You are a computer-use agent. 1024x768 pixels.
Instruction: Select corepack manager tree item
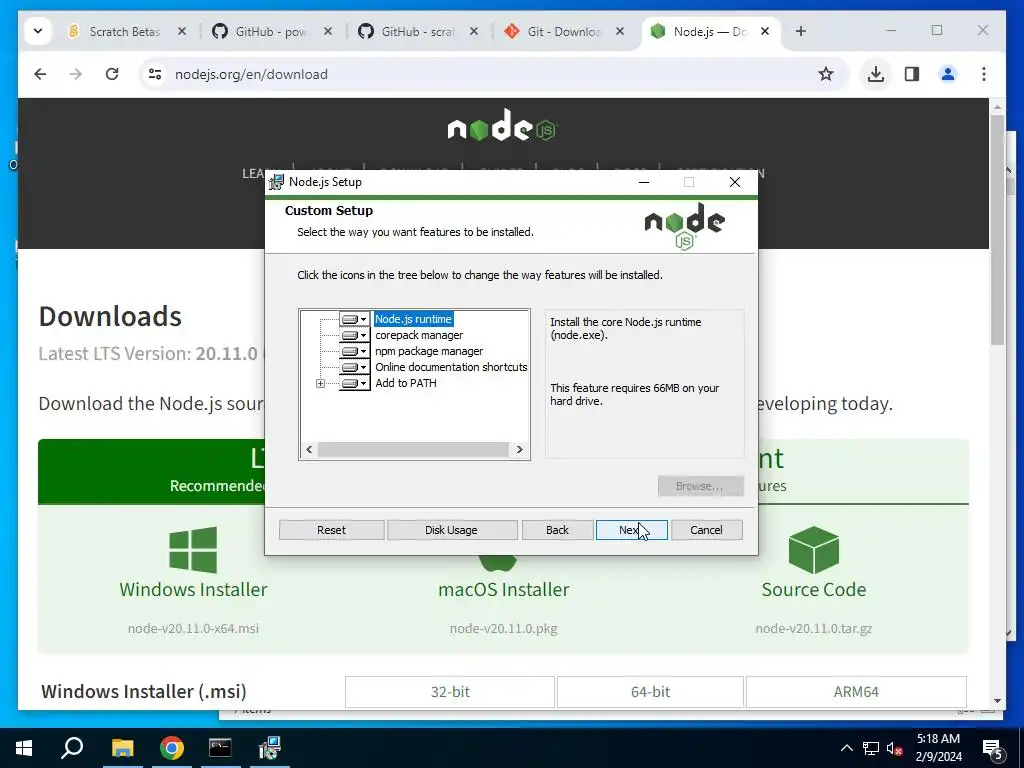point(419,335)
